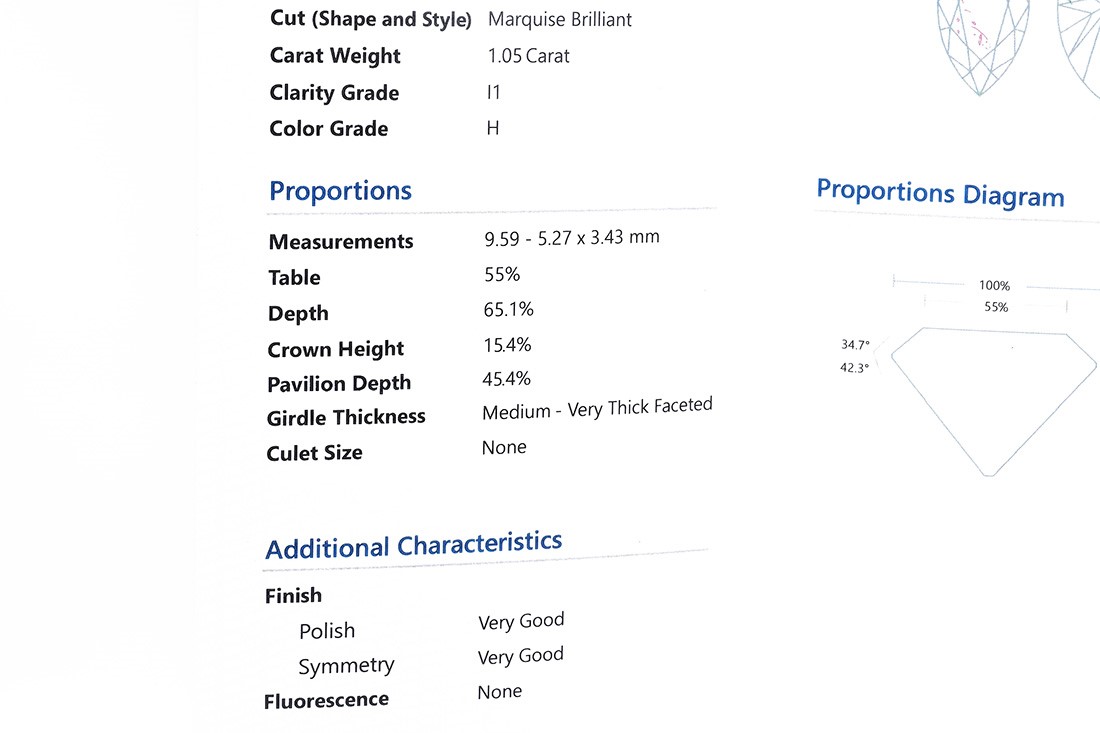Select the Marquise Brilliant cut value

(x=560, y=20)
